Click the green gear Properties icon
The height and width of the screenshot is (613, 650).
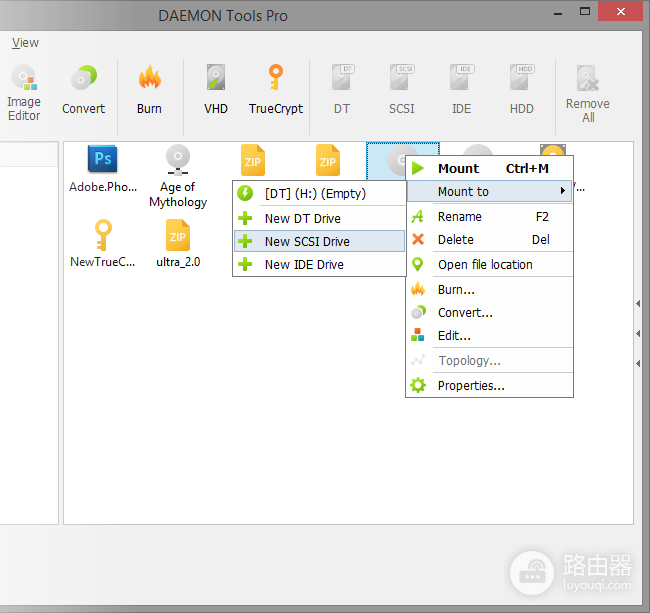418,385
